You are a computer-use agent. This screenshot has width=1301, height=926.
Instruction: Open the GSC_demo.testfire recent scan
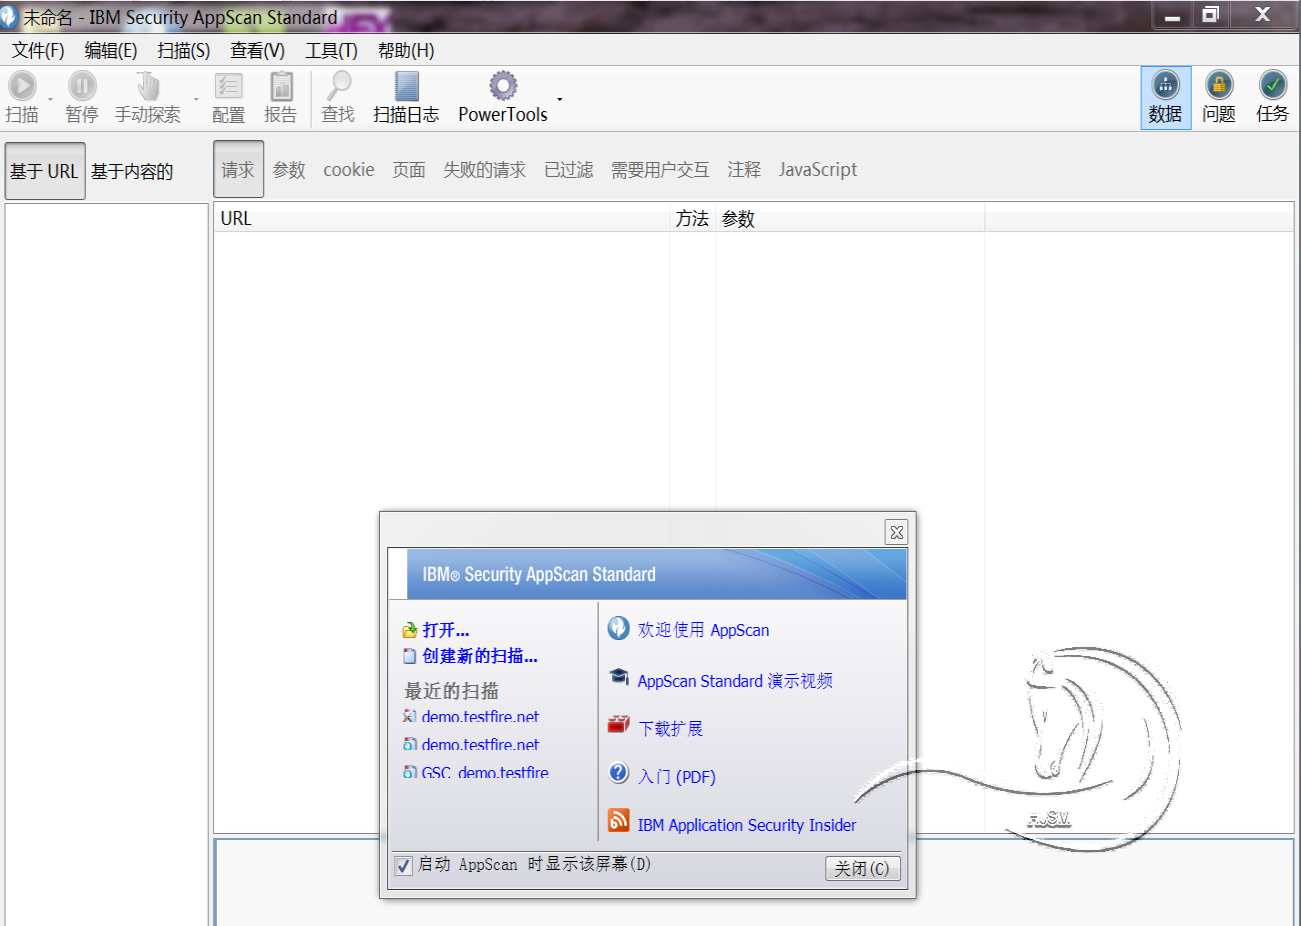485,773
